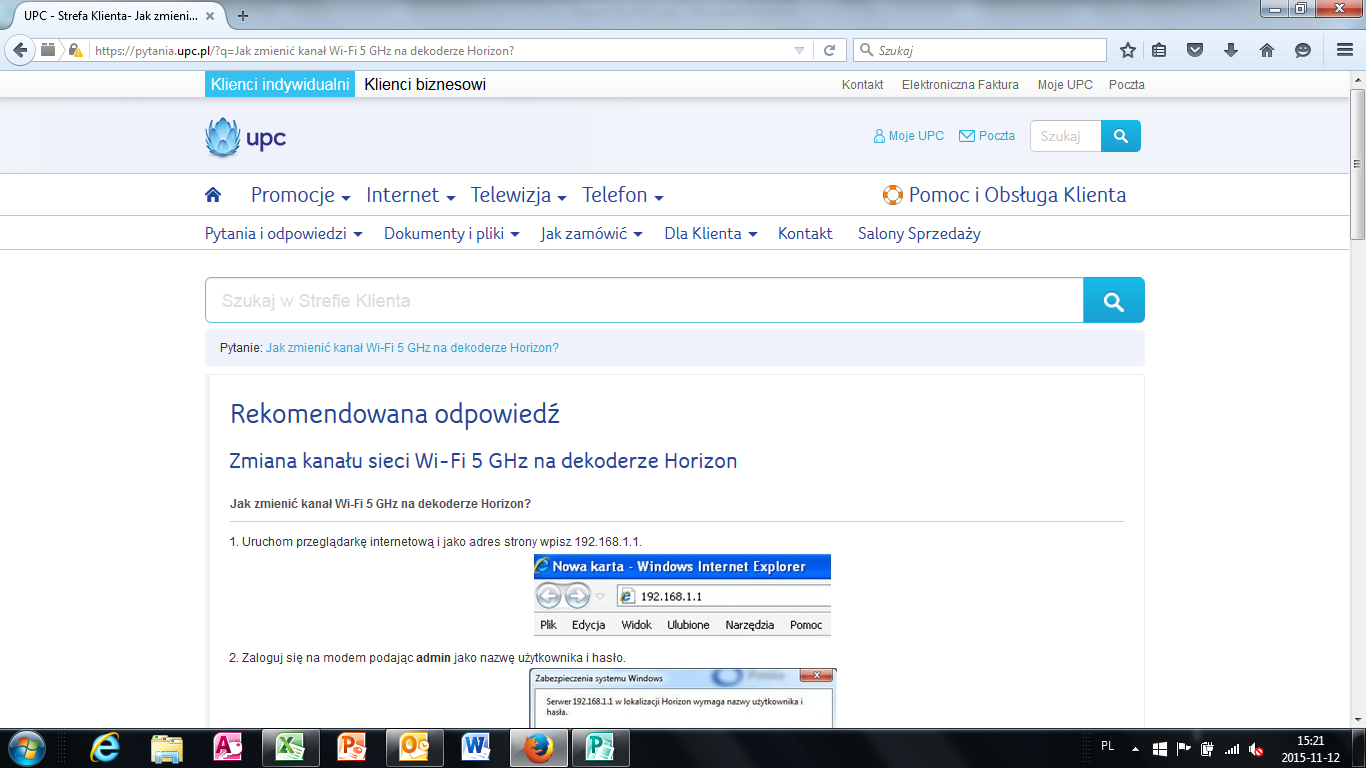Open Windows Explorer from the taskbar
The image size is (1366, 768).
(167, 747)
